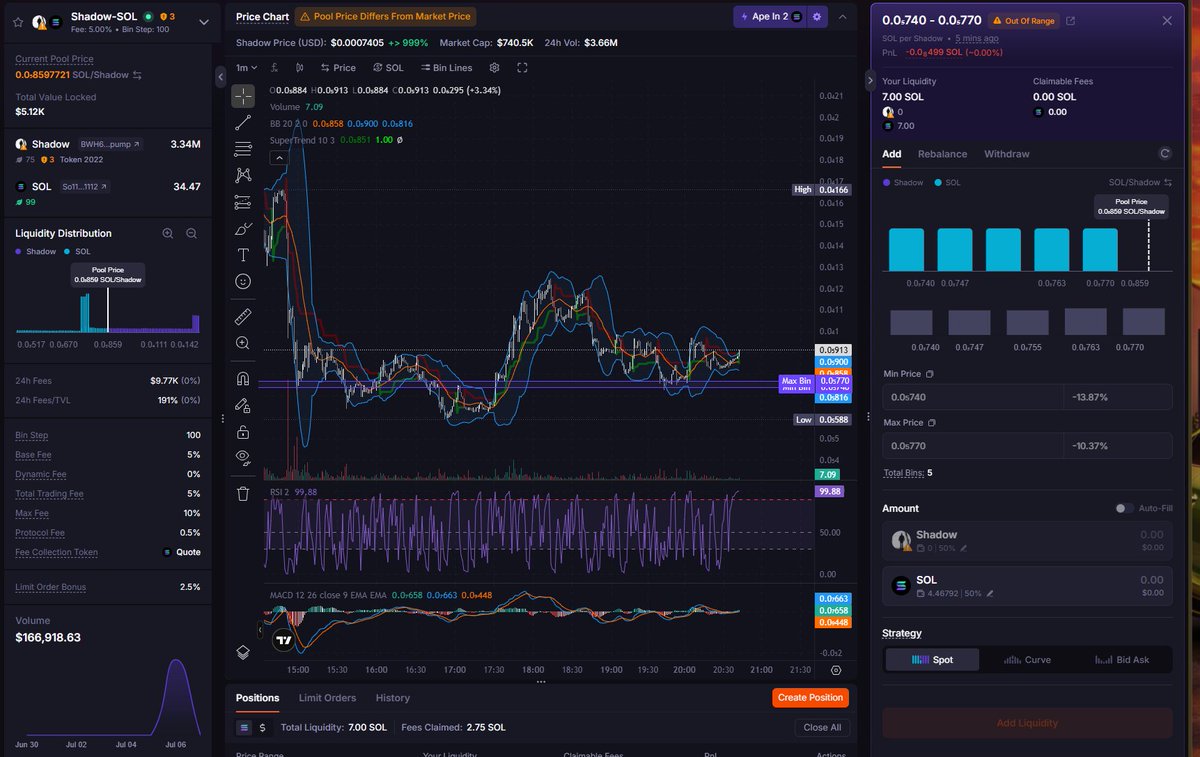
Task: Toggle lock all drawings
Action: 243,432
